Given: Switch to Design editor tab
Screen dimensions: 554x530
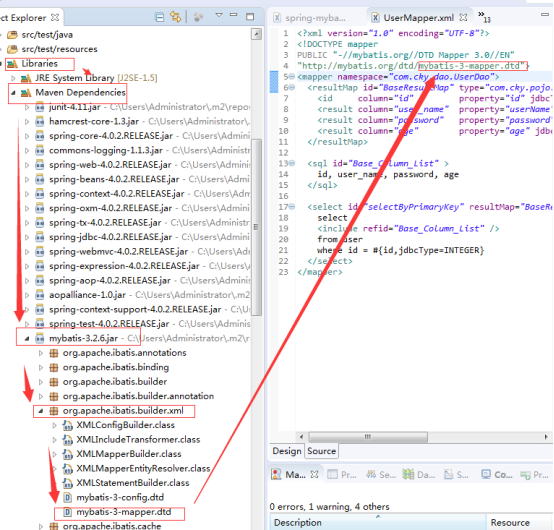Looking at the screenshot, I should [x=287, y=451].
